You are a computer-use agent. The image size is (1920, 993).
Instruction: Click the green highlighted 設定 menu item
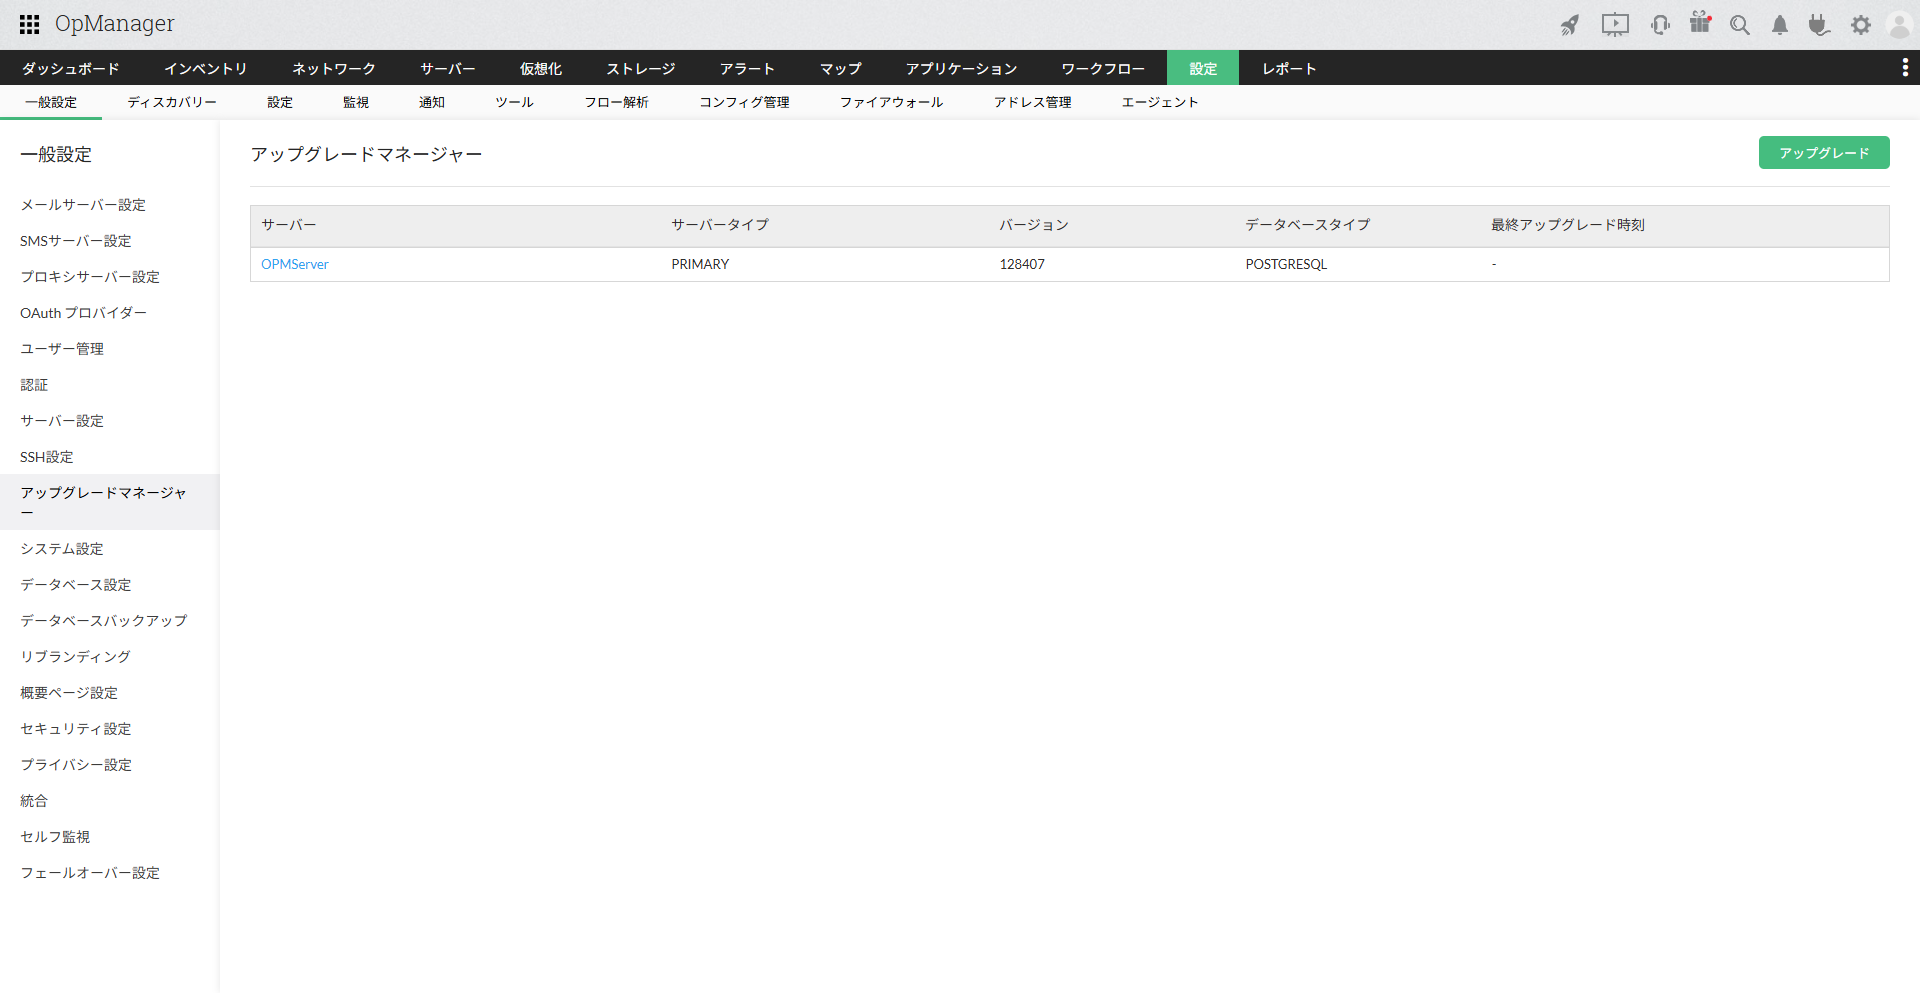point(1203,68)
